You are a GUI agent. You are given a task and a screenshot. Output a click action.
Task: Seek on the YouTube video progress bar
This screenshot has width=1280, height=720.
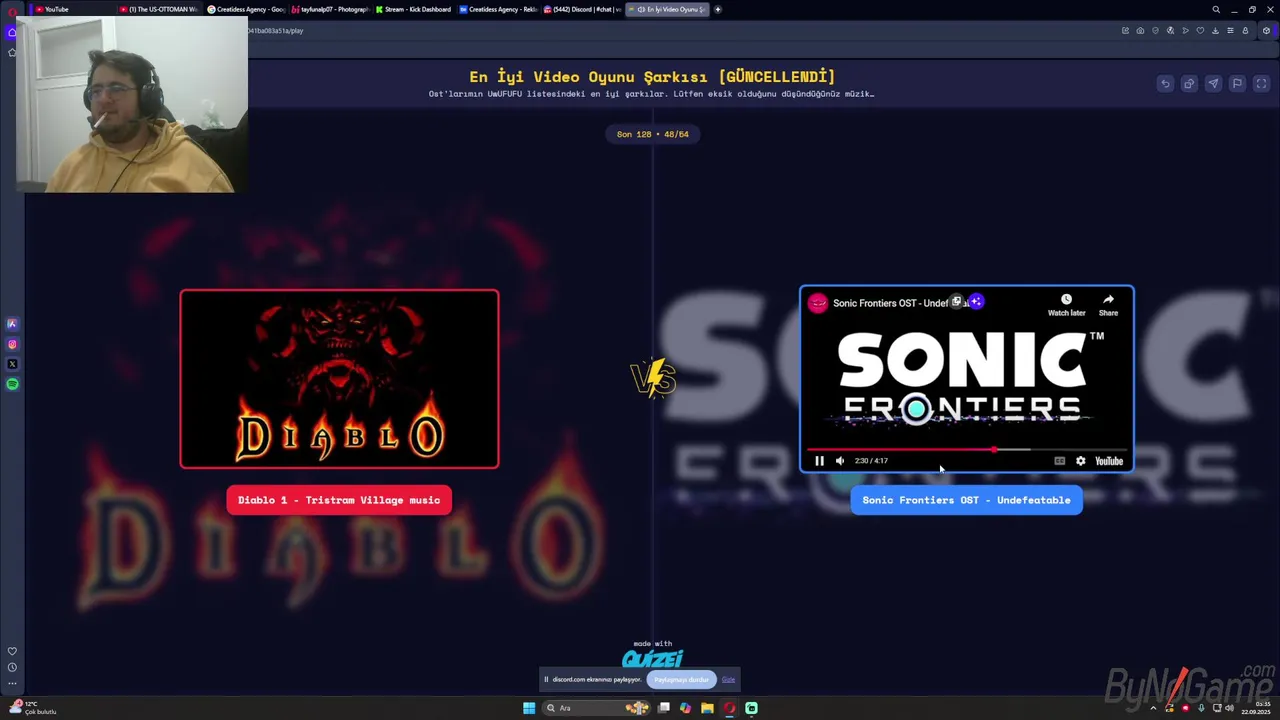coord(966,450)
